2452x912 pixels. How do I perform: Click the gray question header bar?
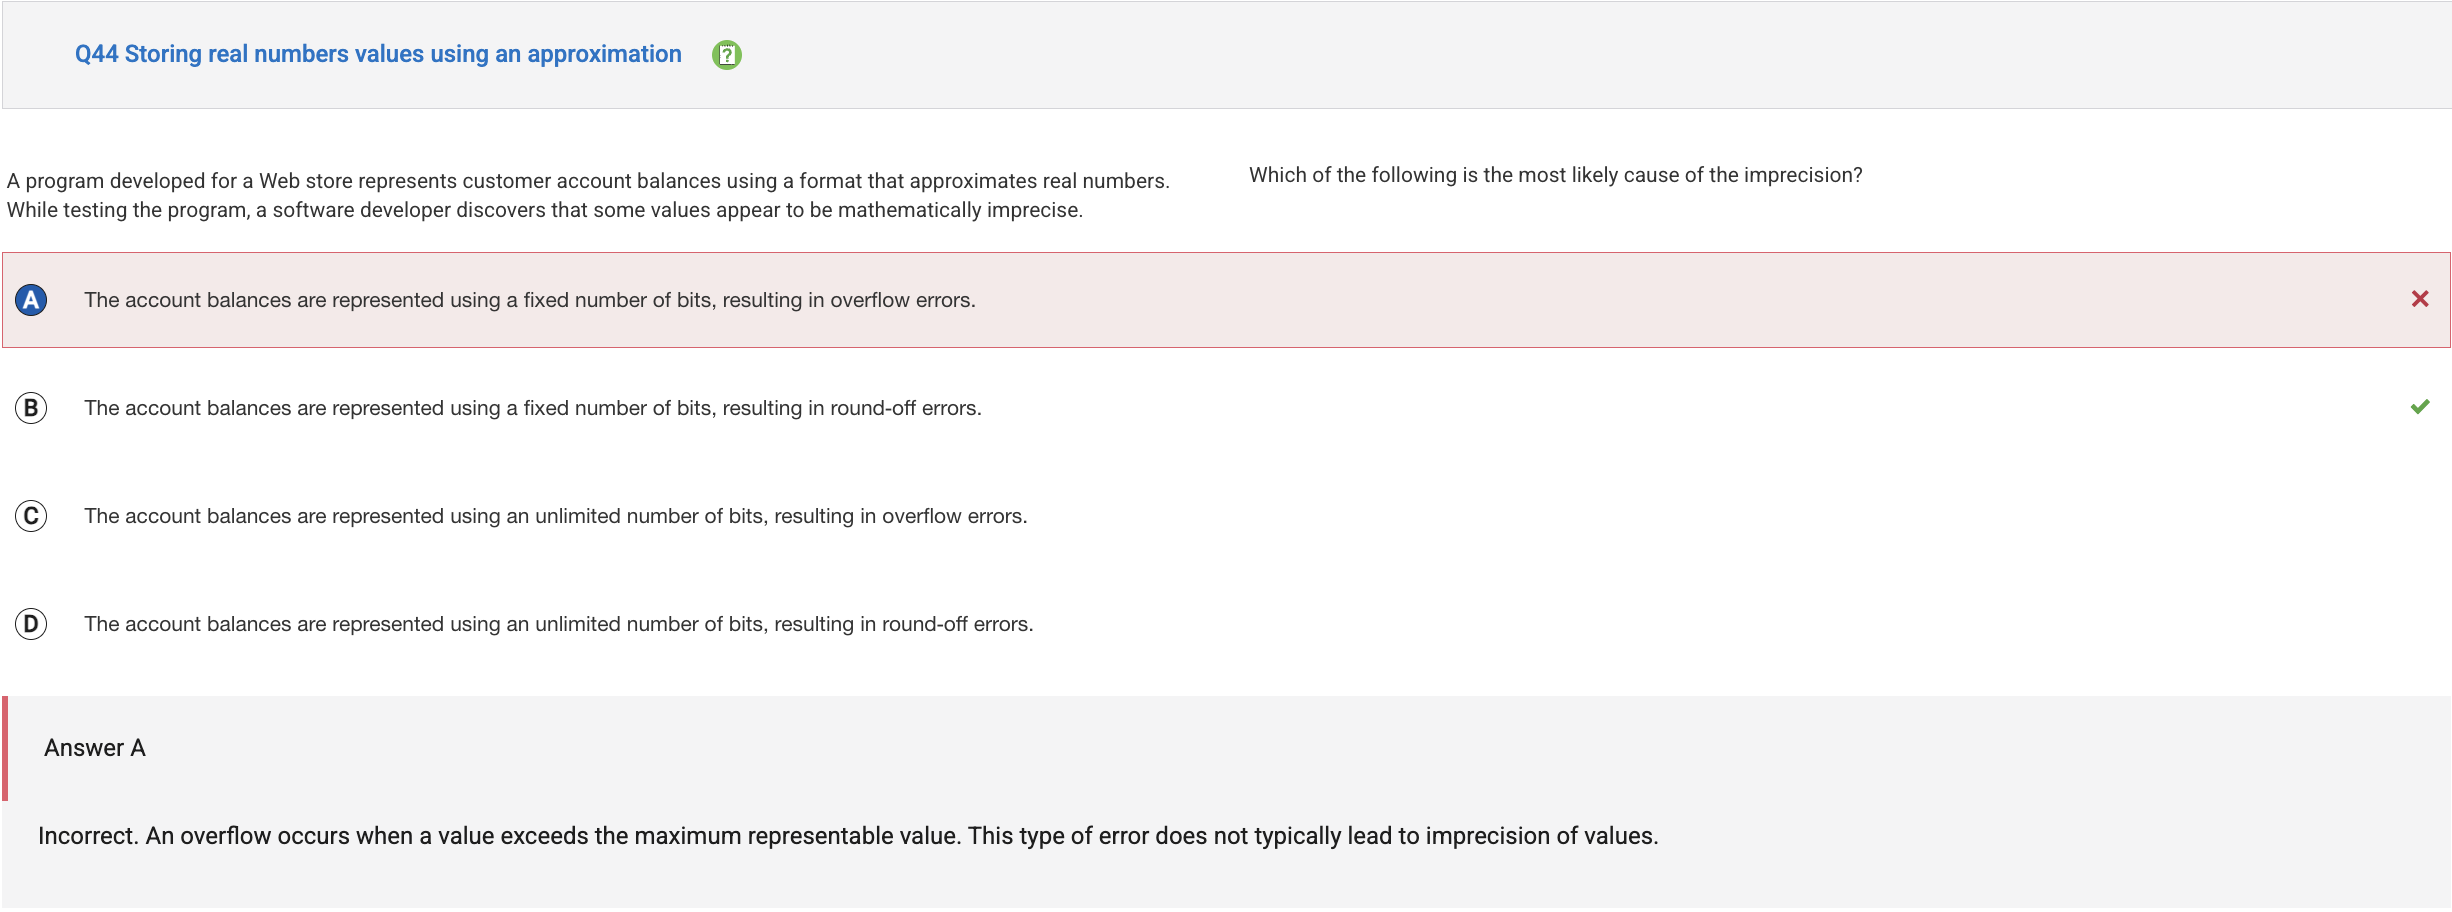[1226, 55]
